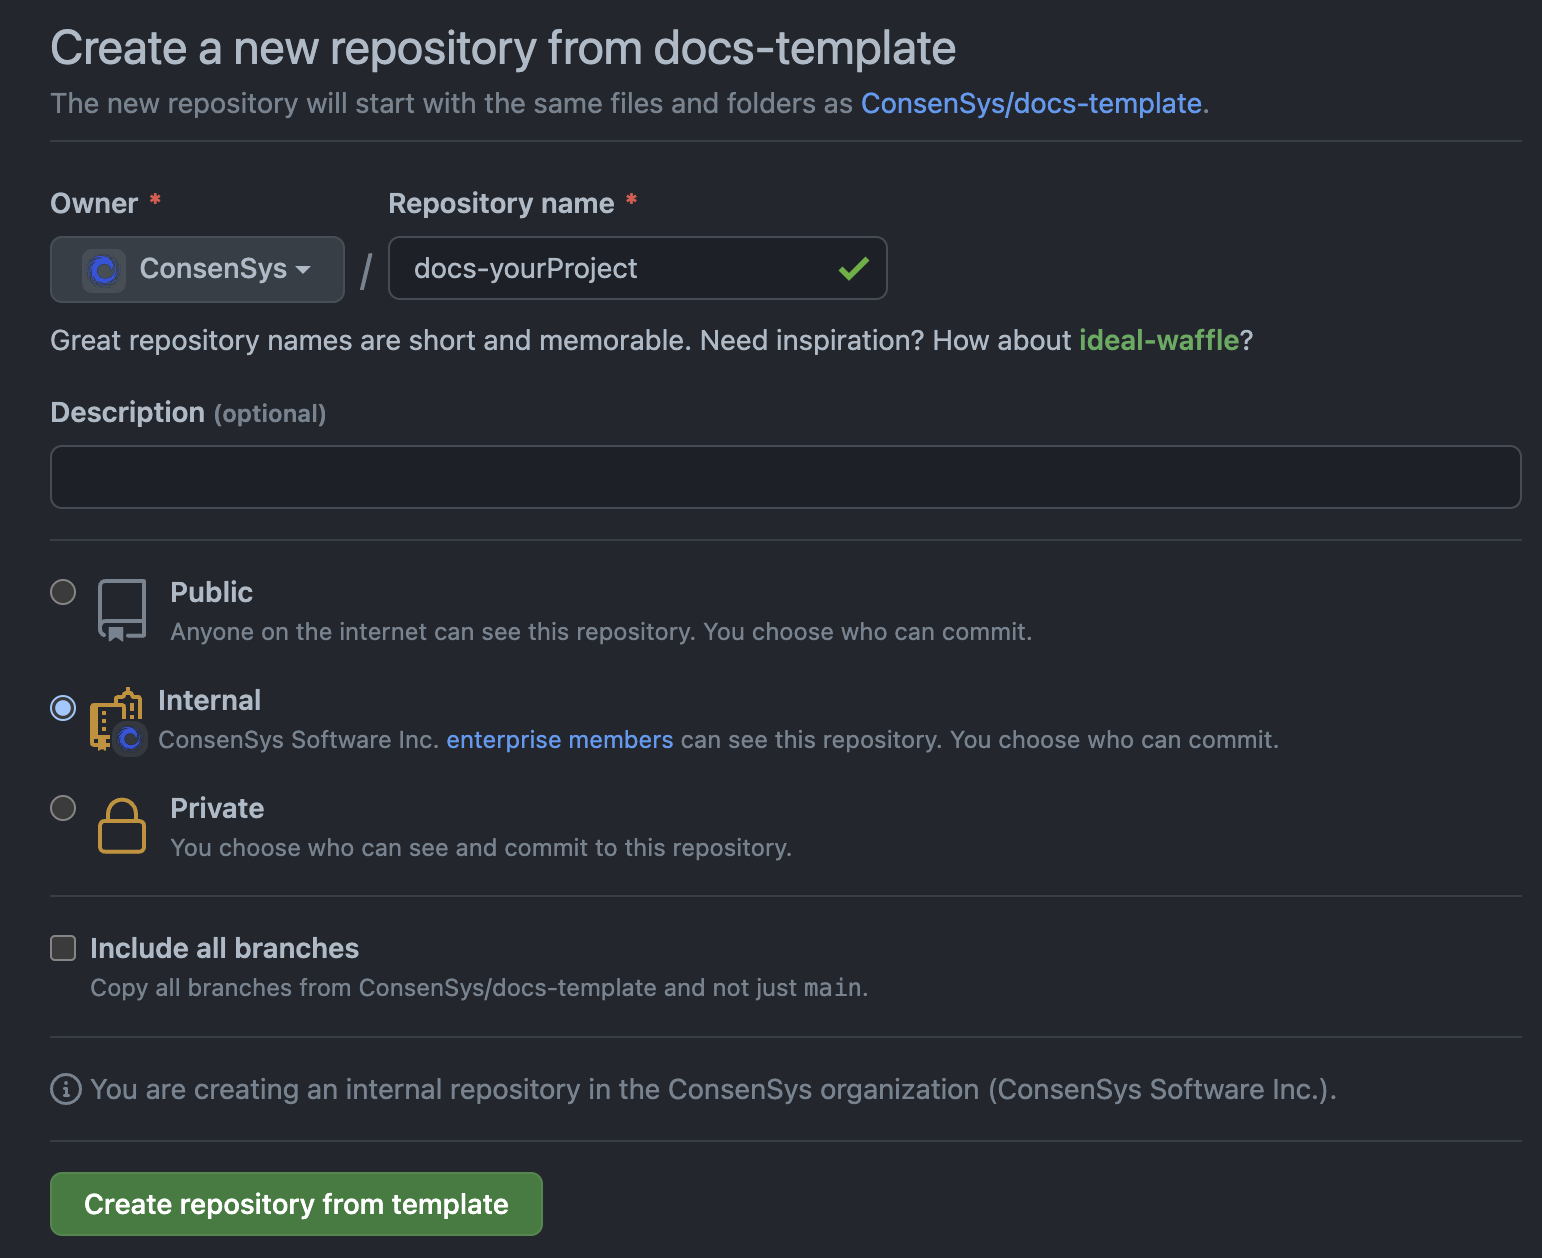
Task: Select the Internal radio option
Action: coord(62,708)
